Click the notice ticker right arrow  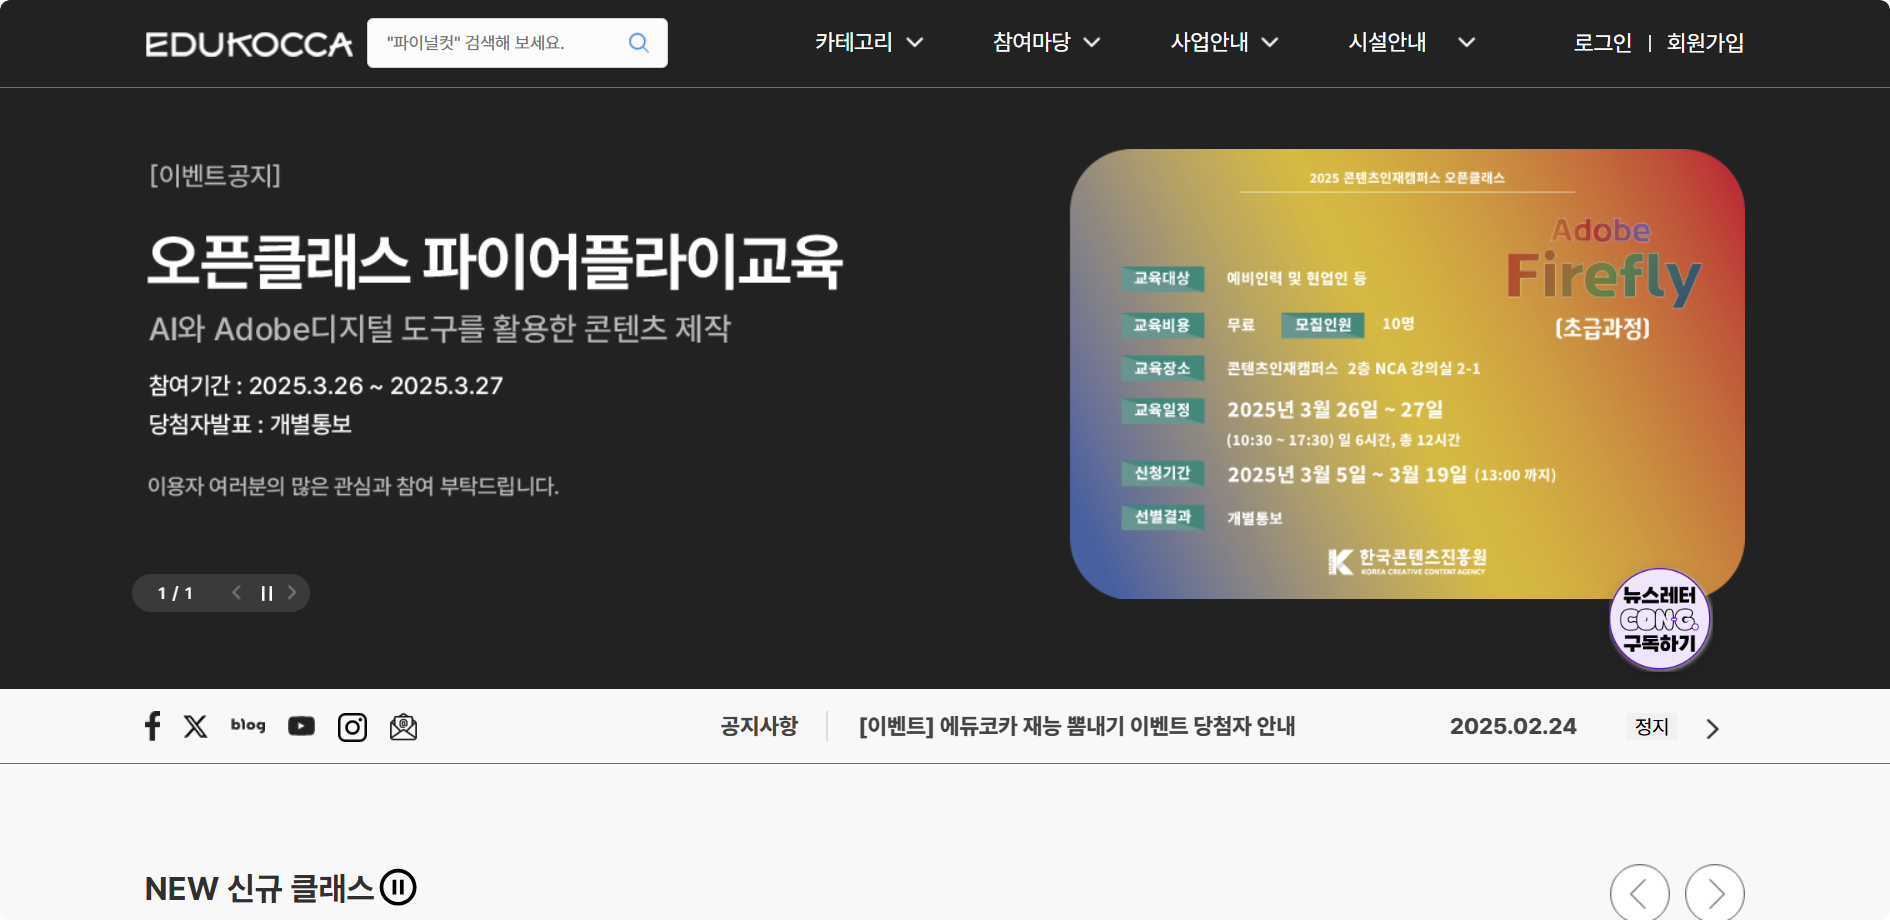[x=1712, y=728]
